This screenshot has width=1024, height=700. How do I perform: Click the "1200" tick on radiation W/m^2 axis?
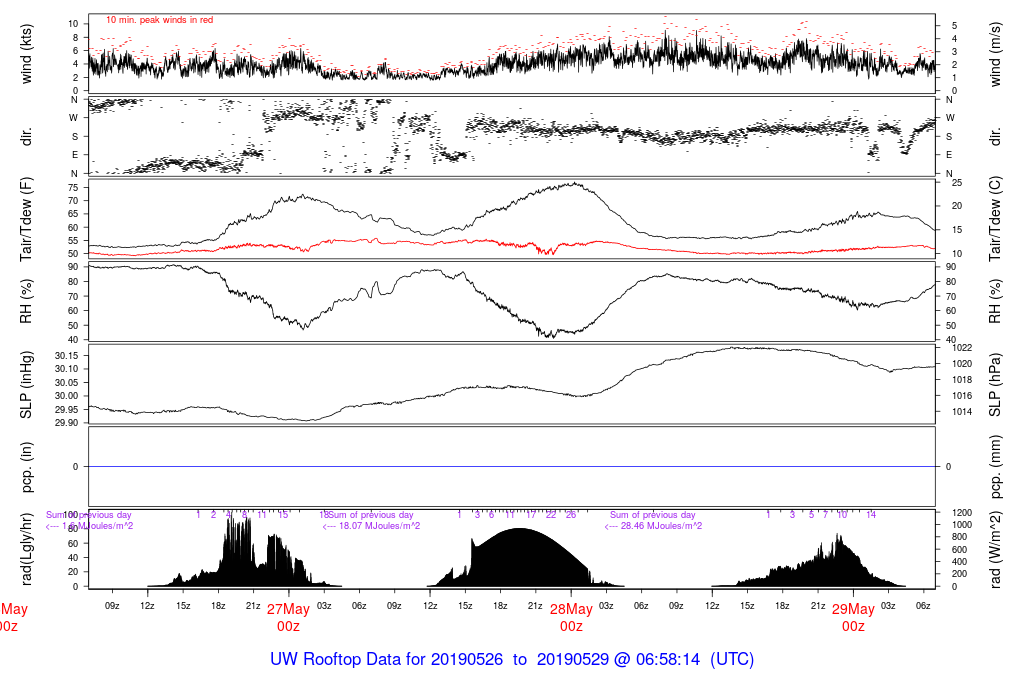coord(963,513)
